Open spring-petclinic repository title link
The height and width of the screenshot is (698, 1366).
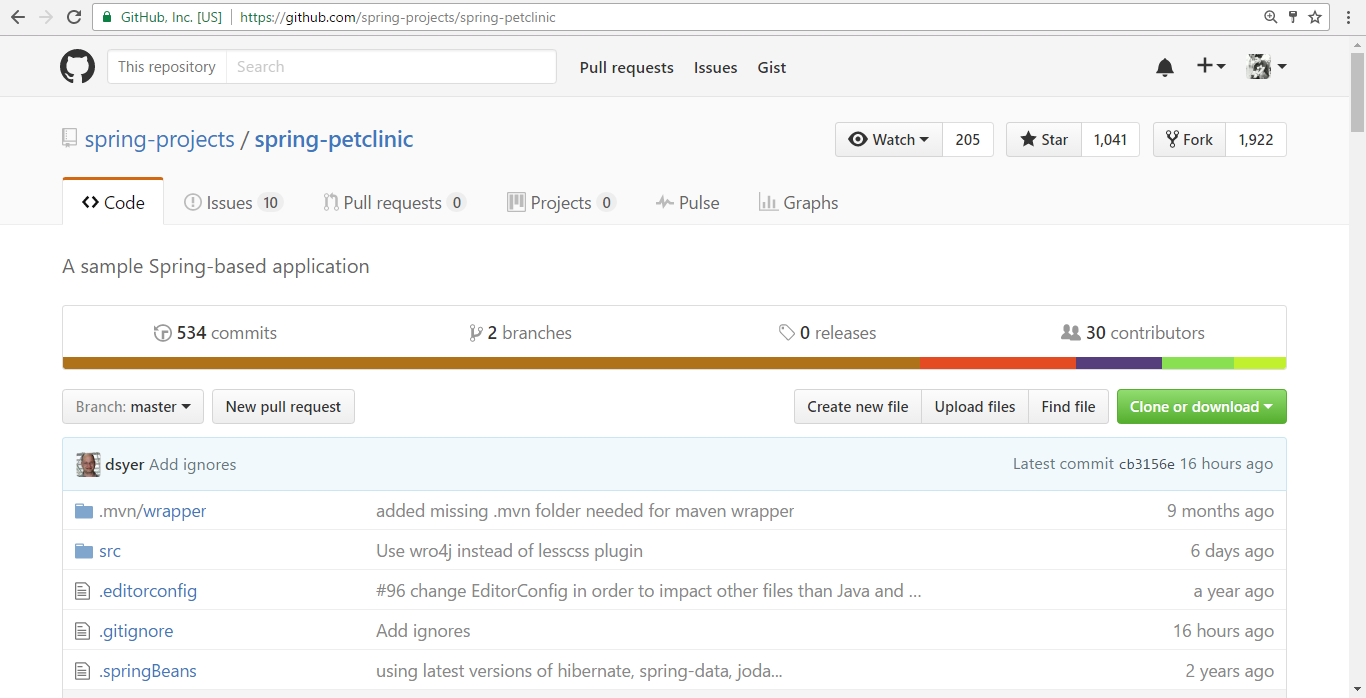click(334, 140)
